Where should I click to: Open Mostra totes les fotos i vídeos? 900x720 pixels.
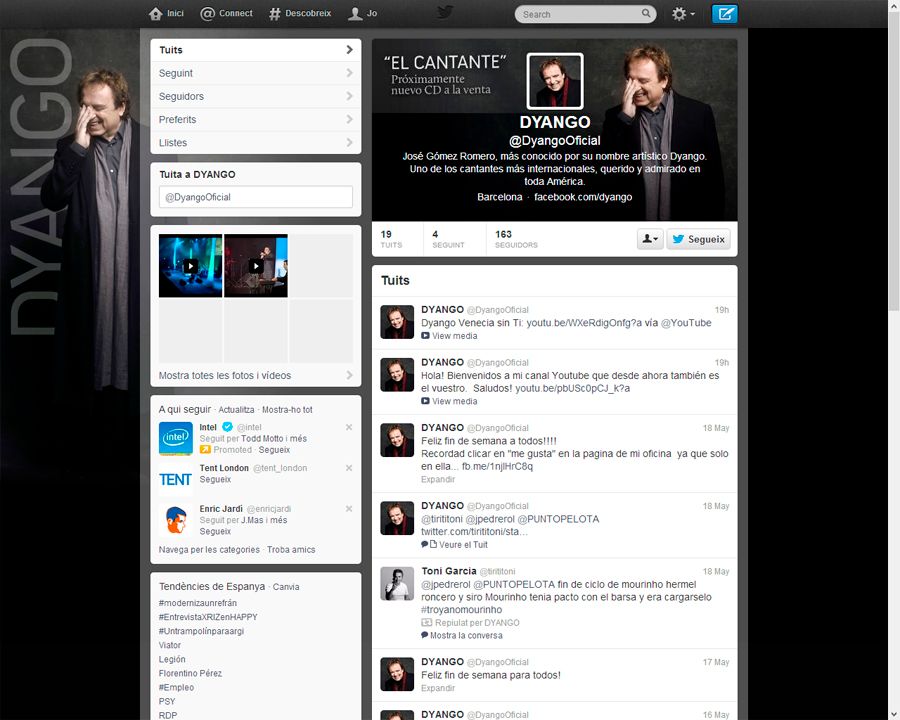[225, 376]
